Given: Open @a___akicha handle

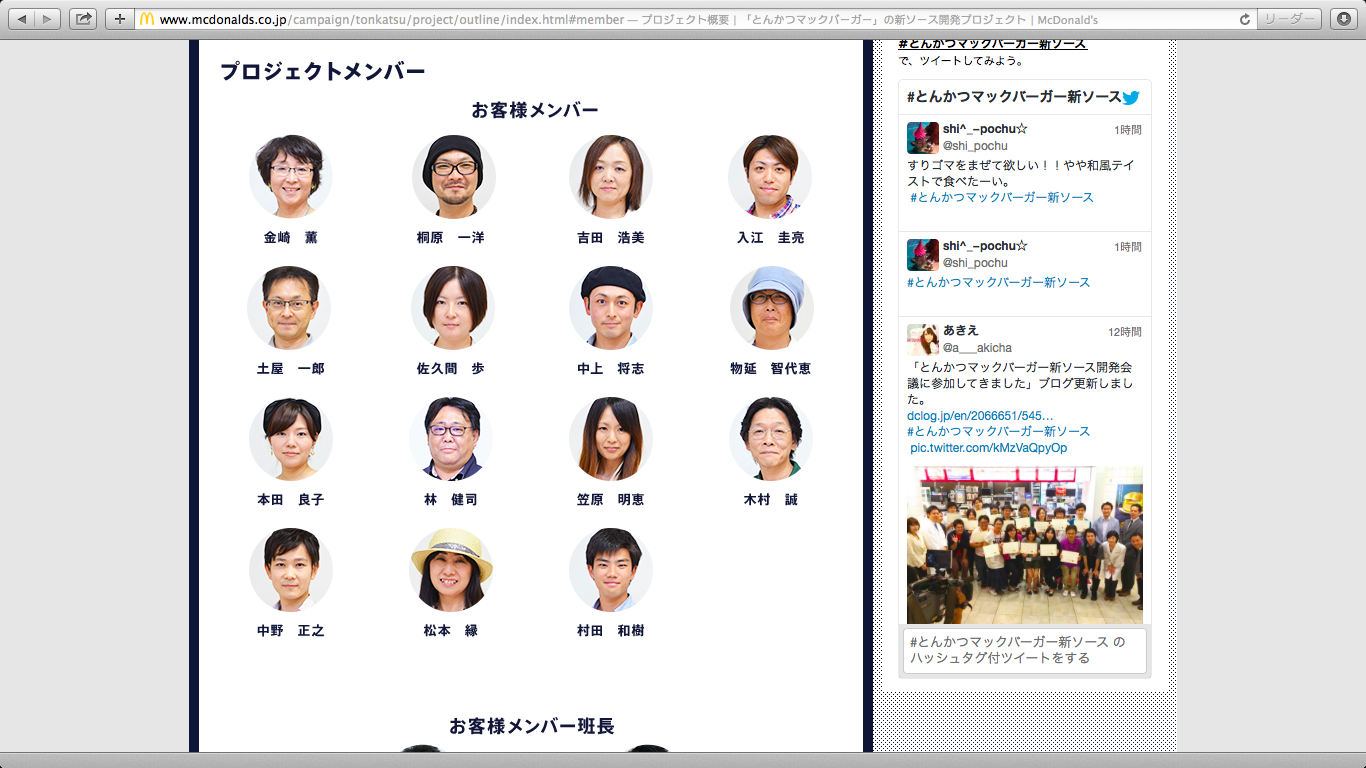Looking at the screenshot, I should (977, 348).
